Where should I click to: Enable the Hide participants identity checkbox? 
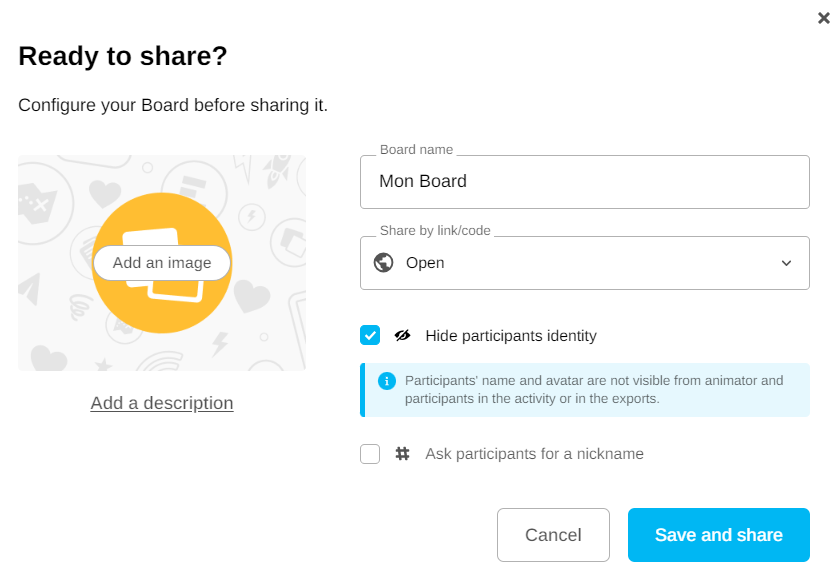coord(370,335)
